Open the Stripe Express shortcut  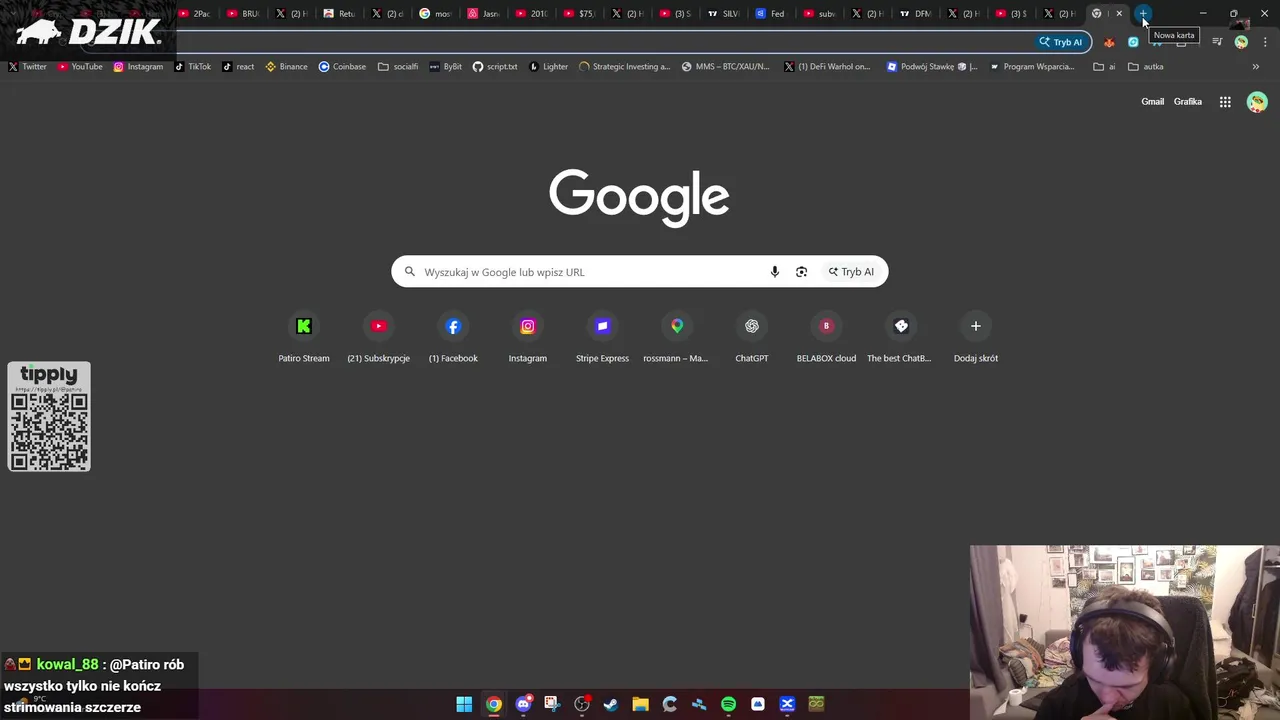point(602,338)
